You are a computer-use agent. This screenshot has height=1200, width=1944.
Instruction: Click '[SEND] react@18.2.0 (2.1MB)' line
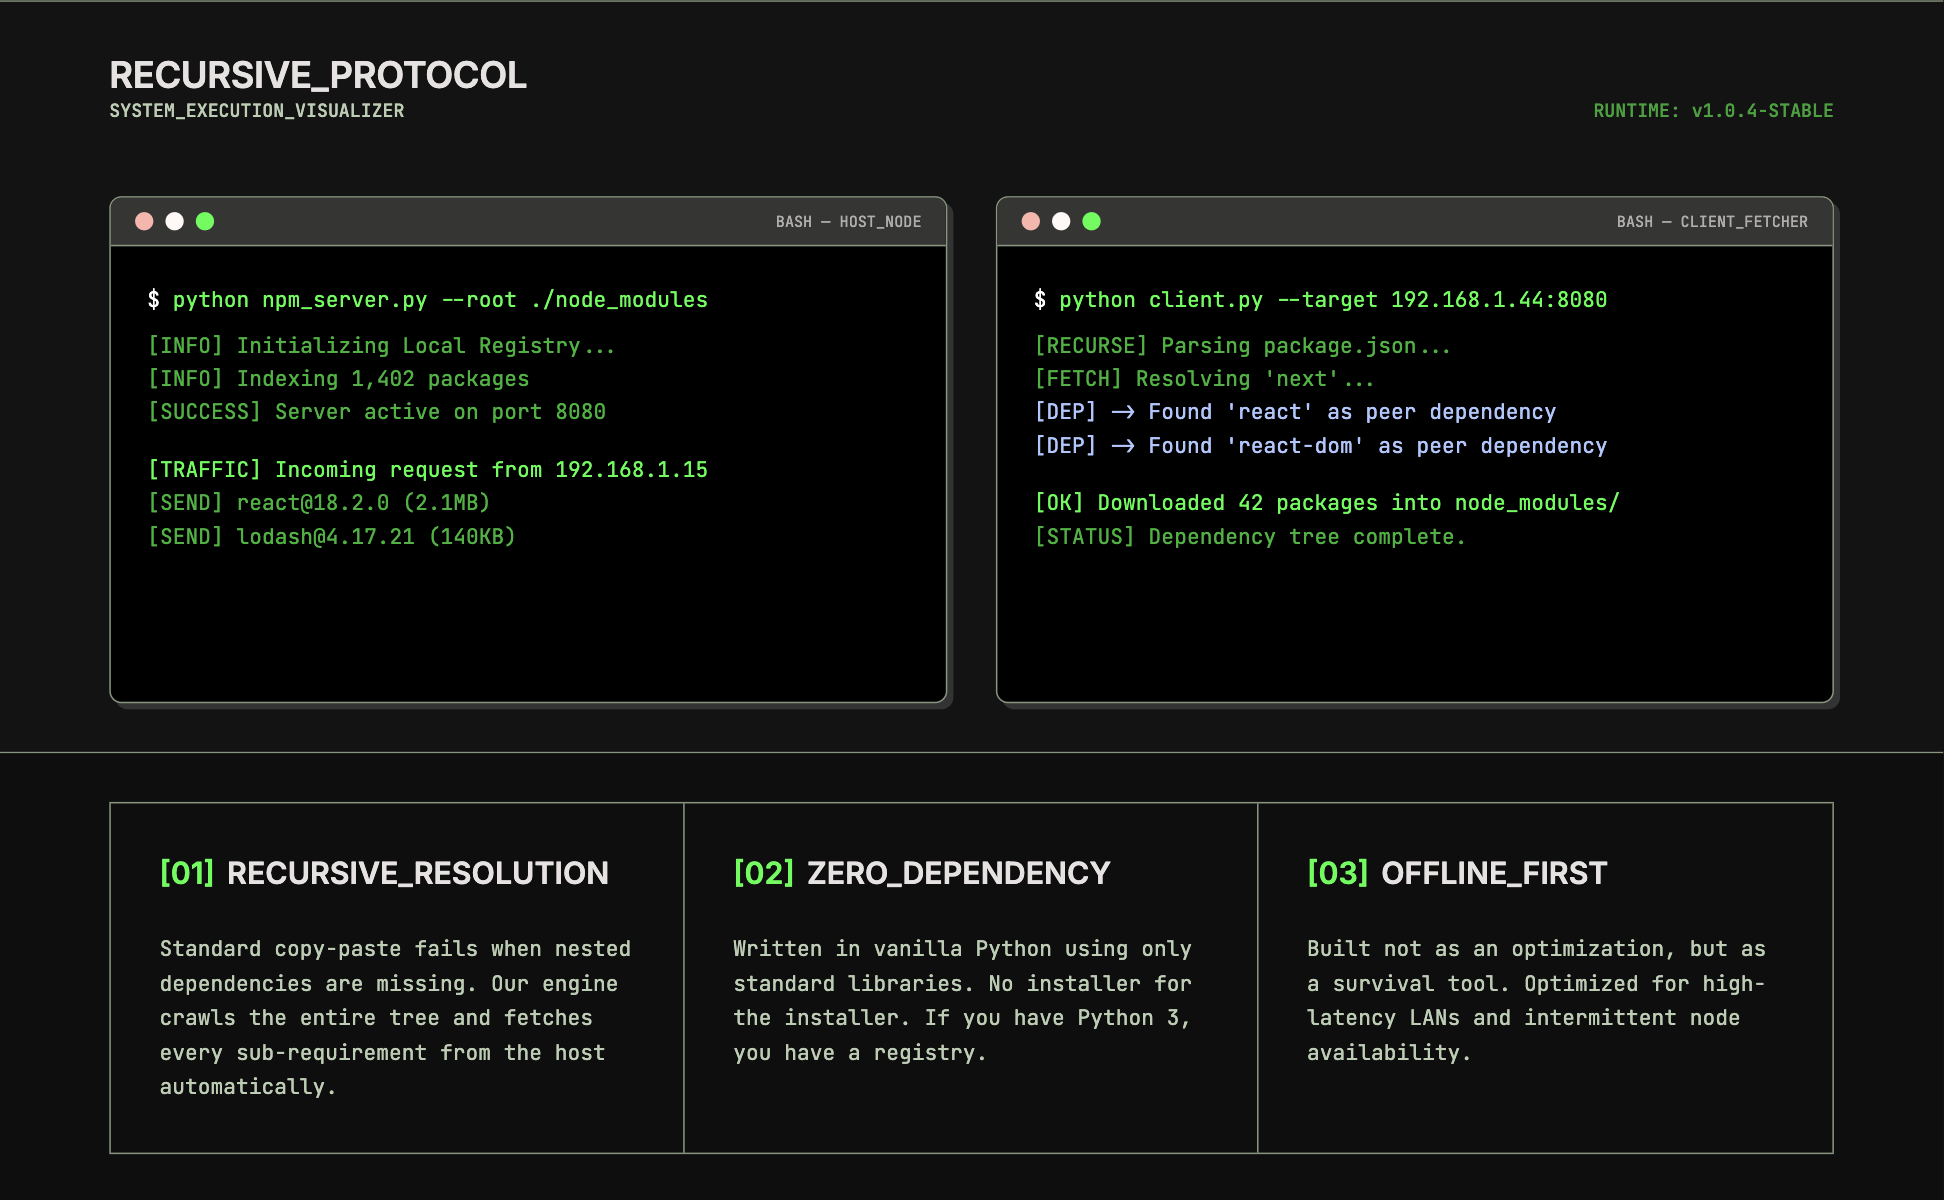(x=319, y=503)
